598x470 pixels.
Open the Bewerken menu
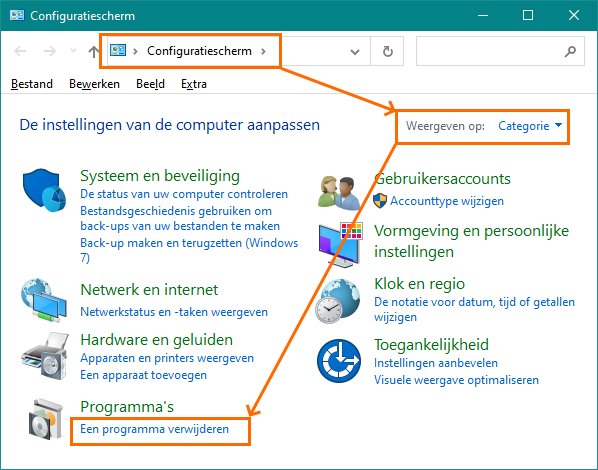[94, 84]
